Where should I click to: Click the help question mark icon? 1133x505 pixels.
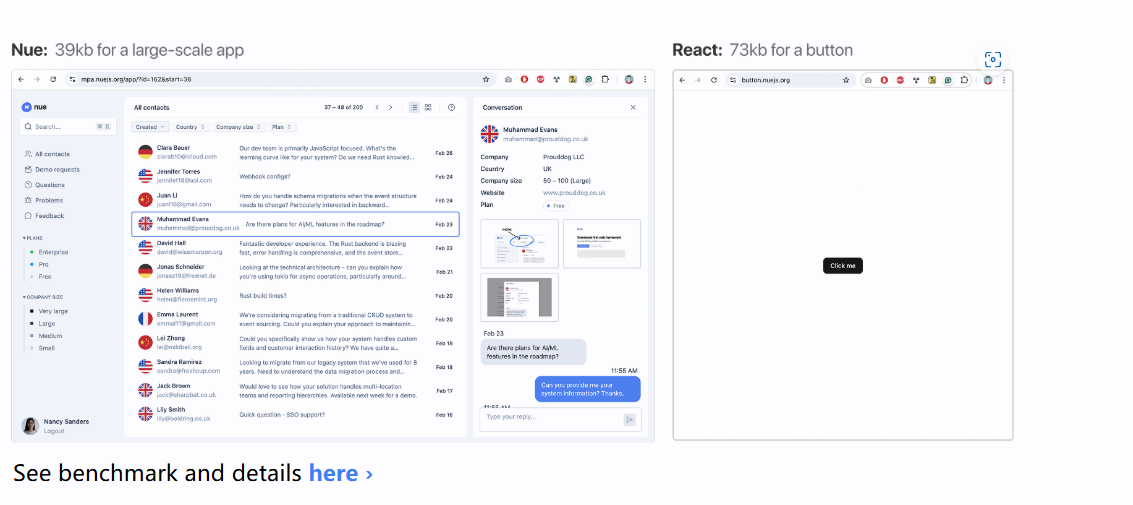click(x=451, y=107)
